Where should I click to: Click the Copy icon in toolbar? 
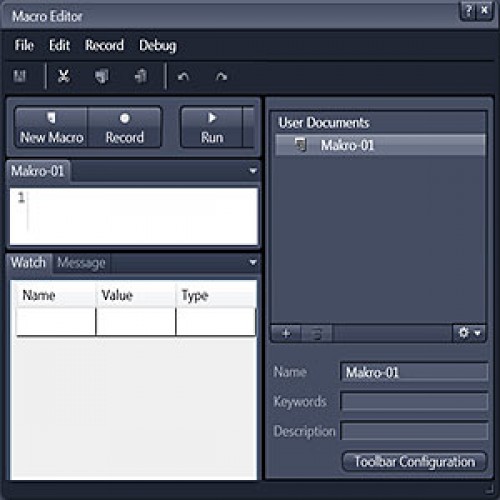[102, 76]
